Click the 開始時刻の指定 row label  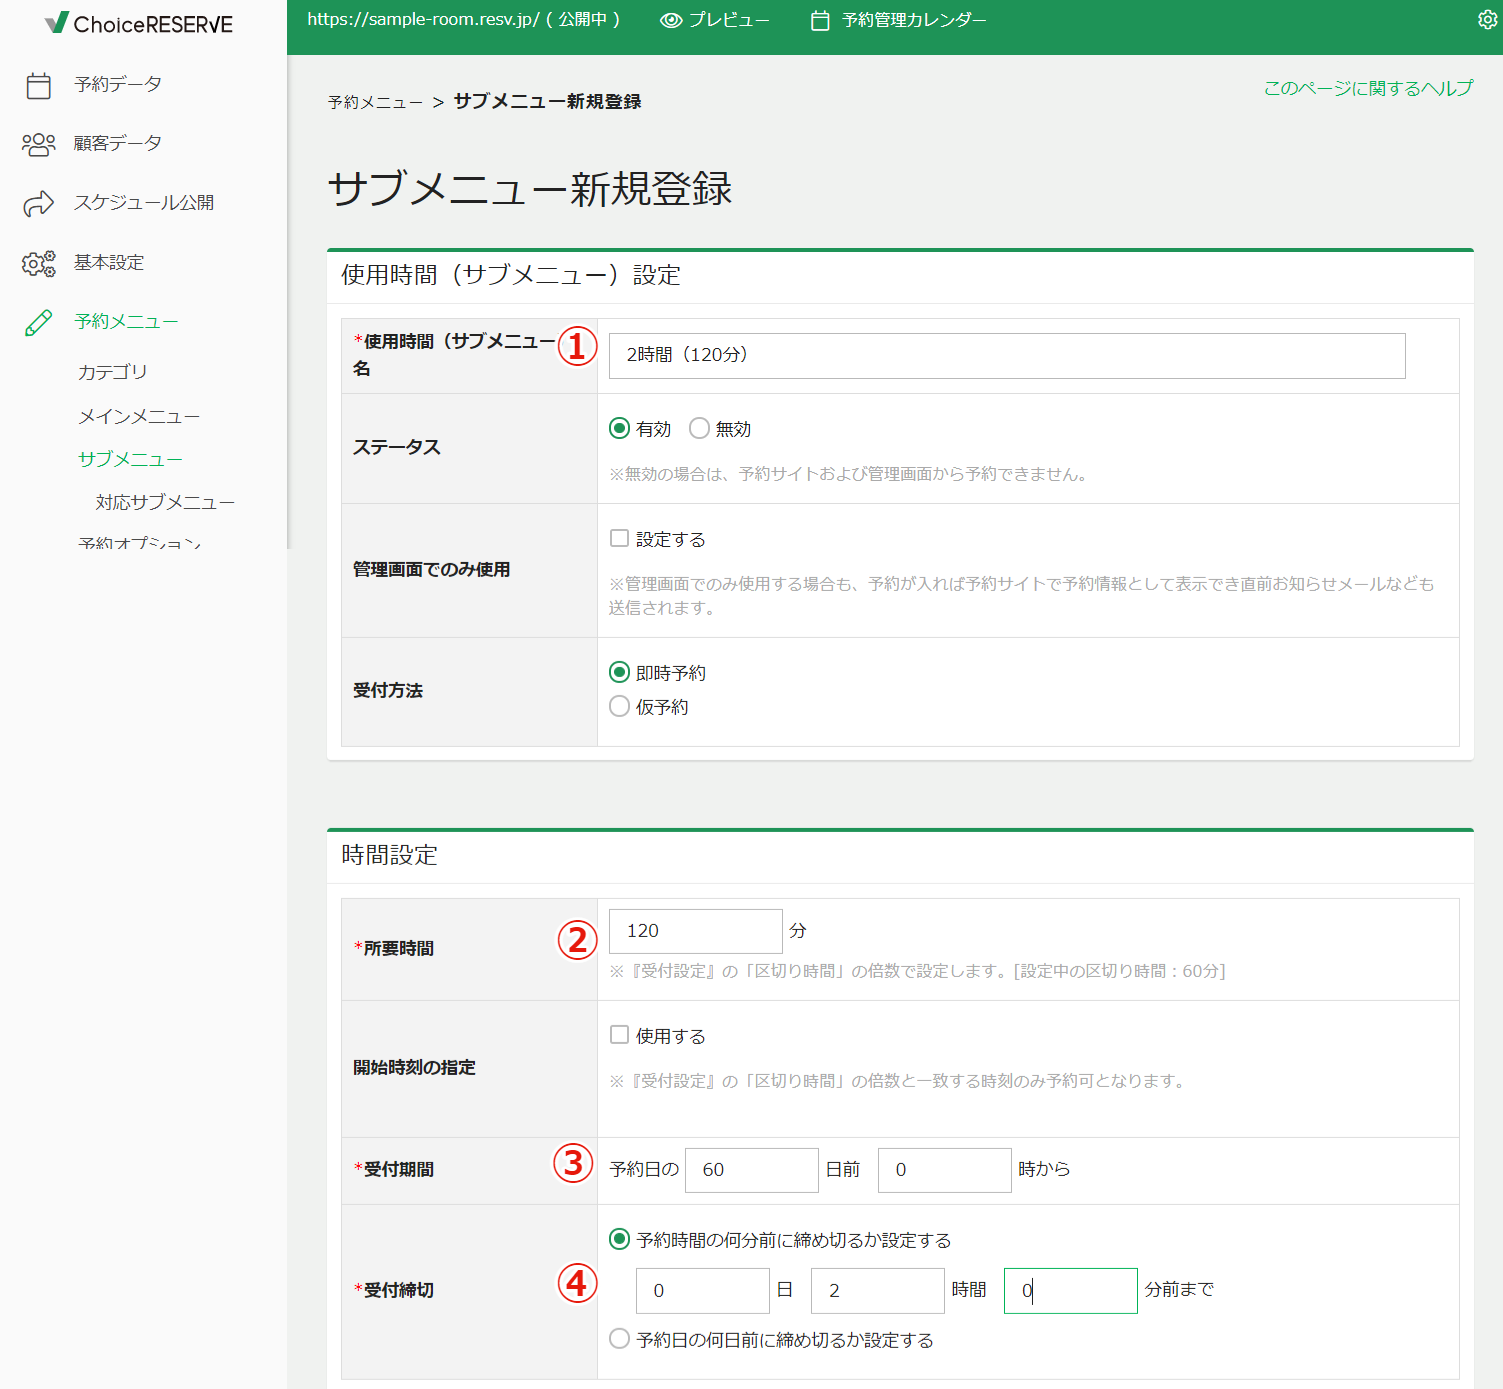(414, 1067)
